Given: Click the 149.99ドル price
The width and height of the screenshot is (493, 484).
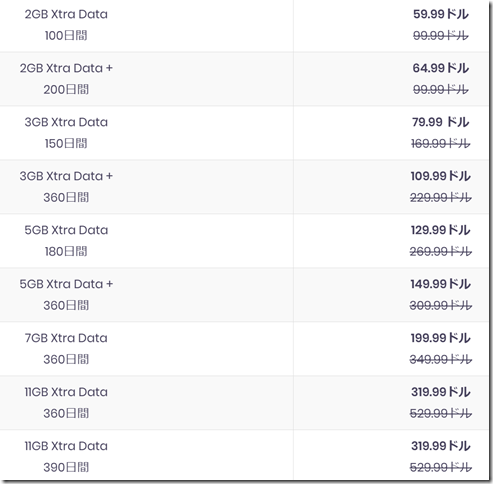Looking at the screenshot, I should coord(441,284).
